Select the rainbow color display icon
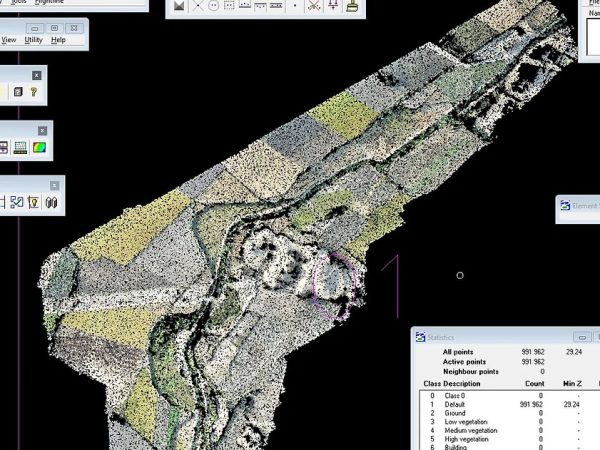The width and height of the screenshot is (600, 450). tap(39, 148)
